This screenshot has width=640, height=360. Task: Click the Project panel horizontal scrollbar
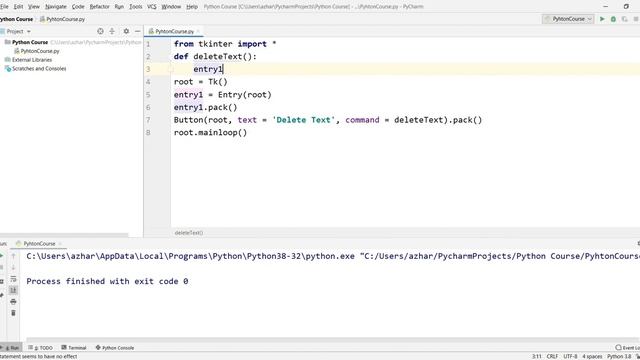coord(64,235)
